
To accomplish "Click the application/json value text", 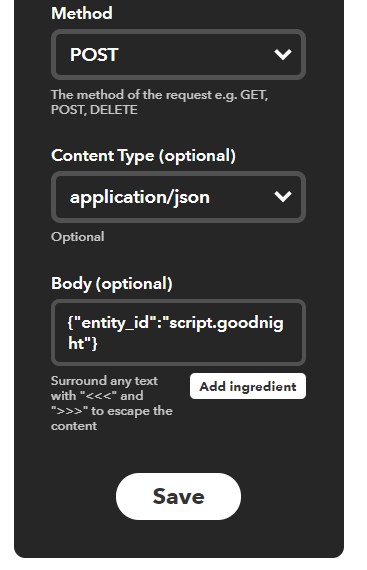I will pyautogui.click(x=140, y=198).
